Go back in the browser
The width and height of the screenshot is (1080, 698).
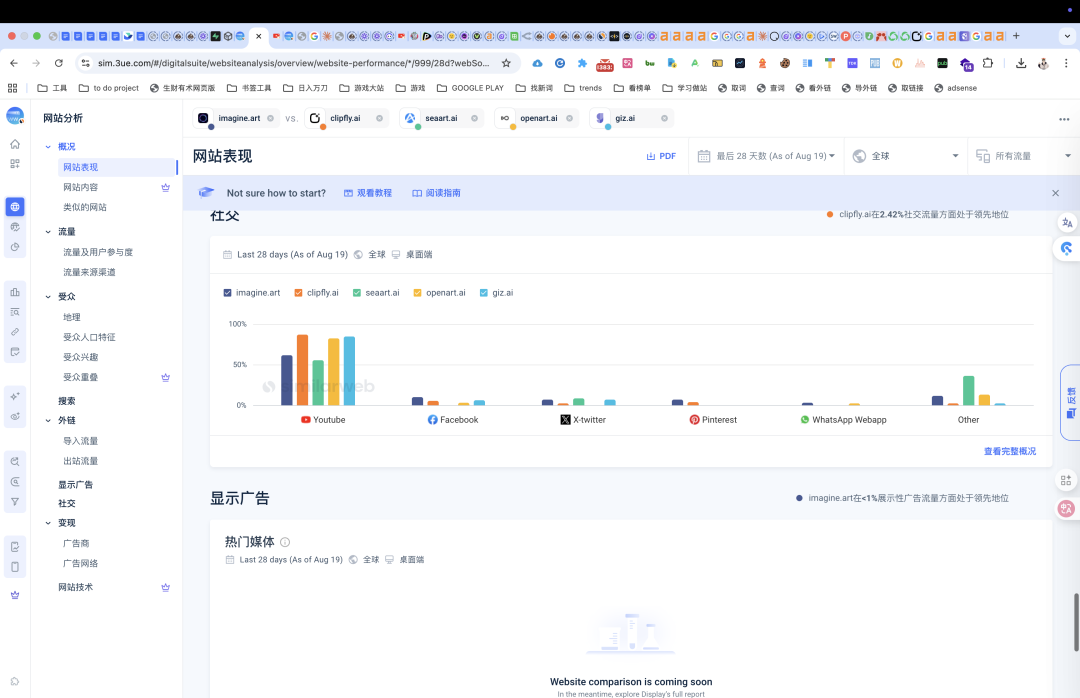[14, 63]
